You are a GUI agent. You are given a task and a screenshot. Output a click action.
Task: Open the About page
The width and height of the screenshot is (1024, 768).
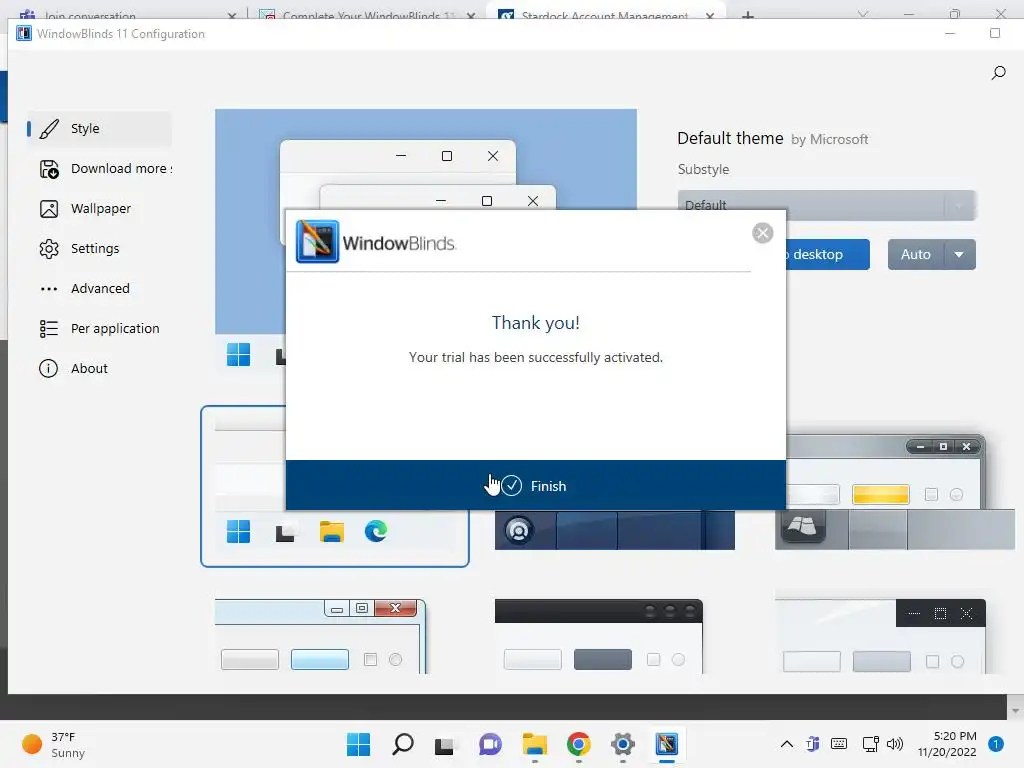pos(99,368)
